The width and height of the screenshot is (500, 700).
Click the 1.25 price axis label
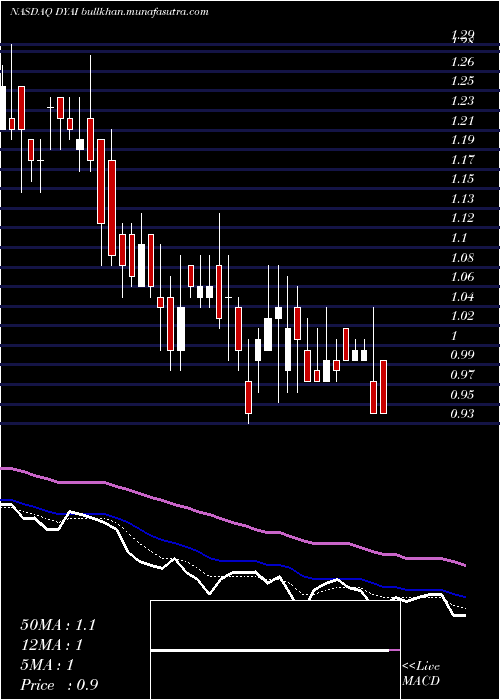(462, 81)
